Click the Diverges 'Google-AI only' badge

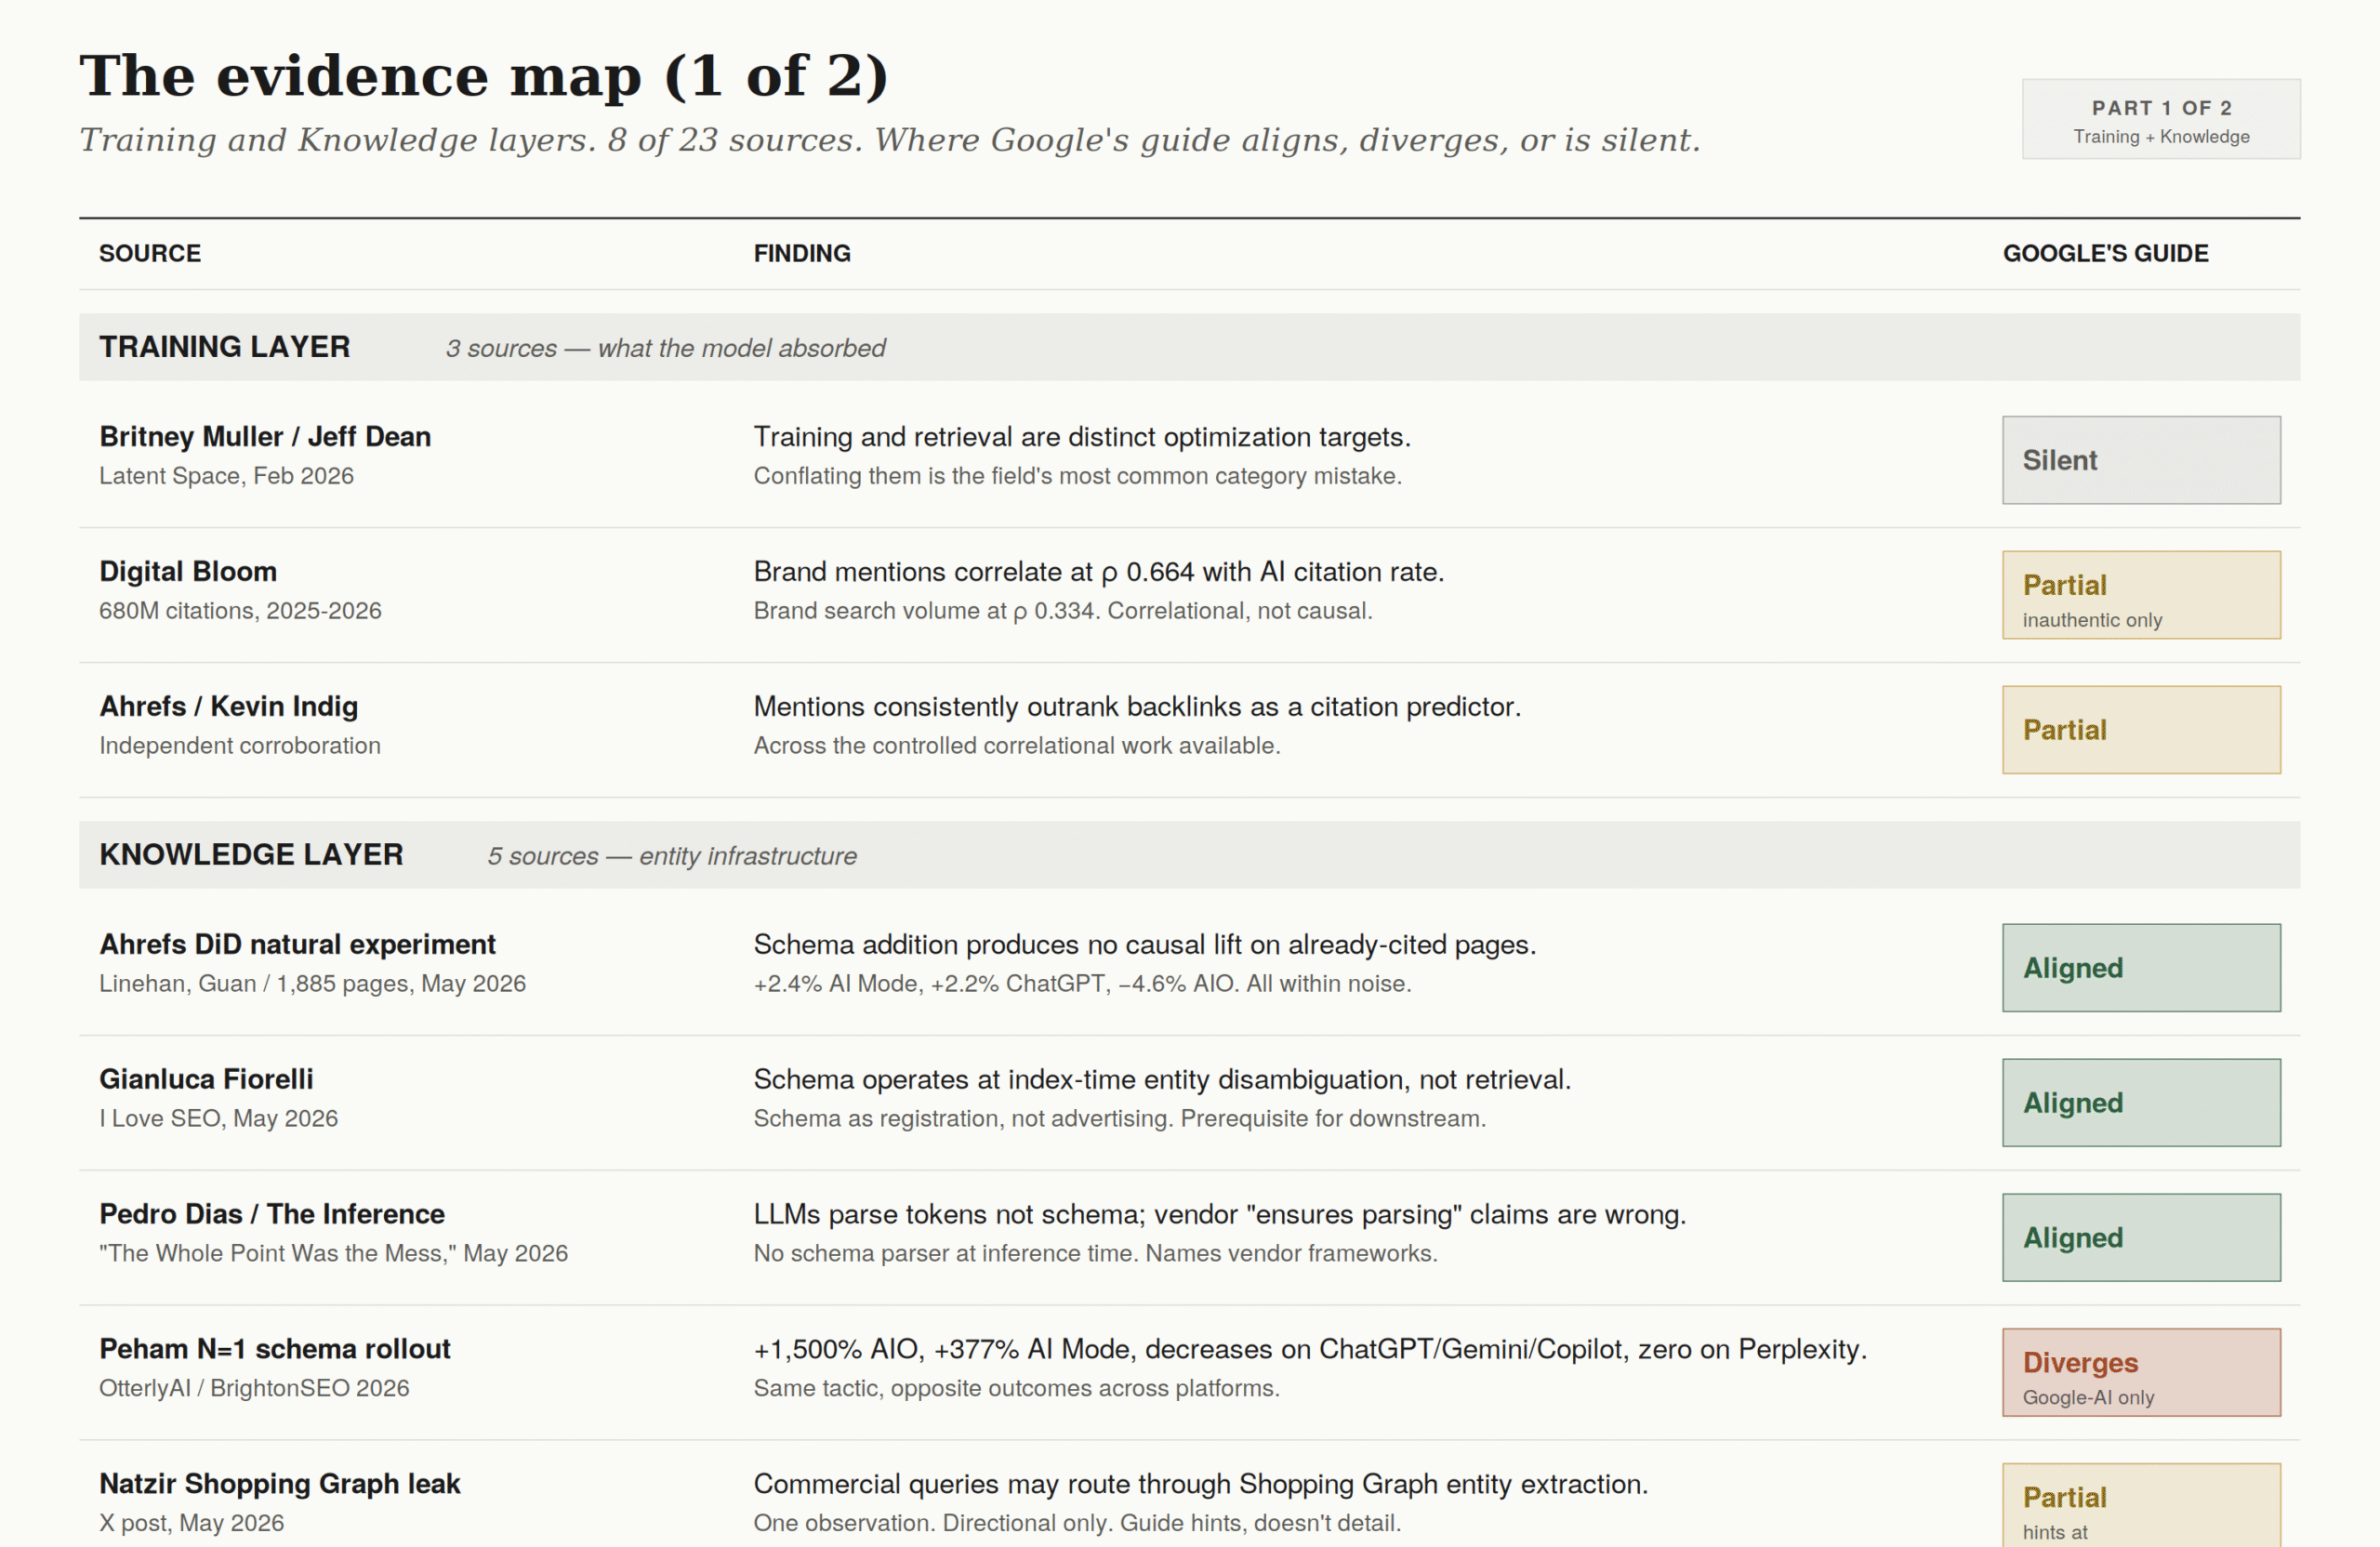pos(2141,1373)
